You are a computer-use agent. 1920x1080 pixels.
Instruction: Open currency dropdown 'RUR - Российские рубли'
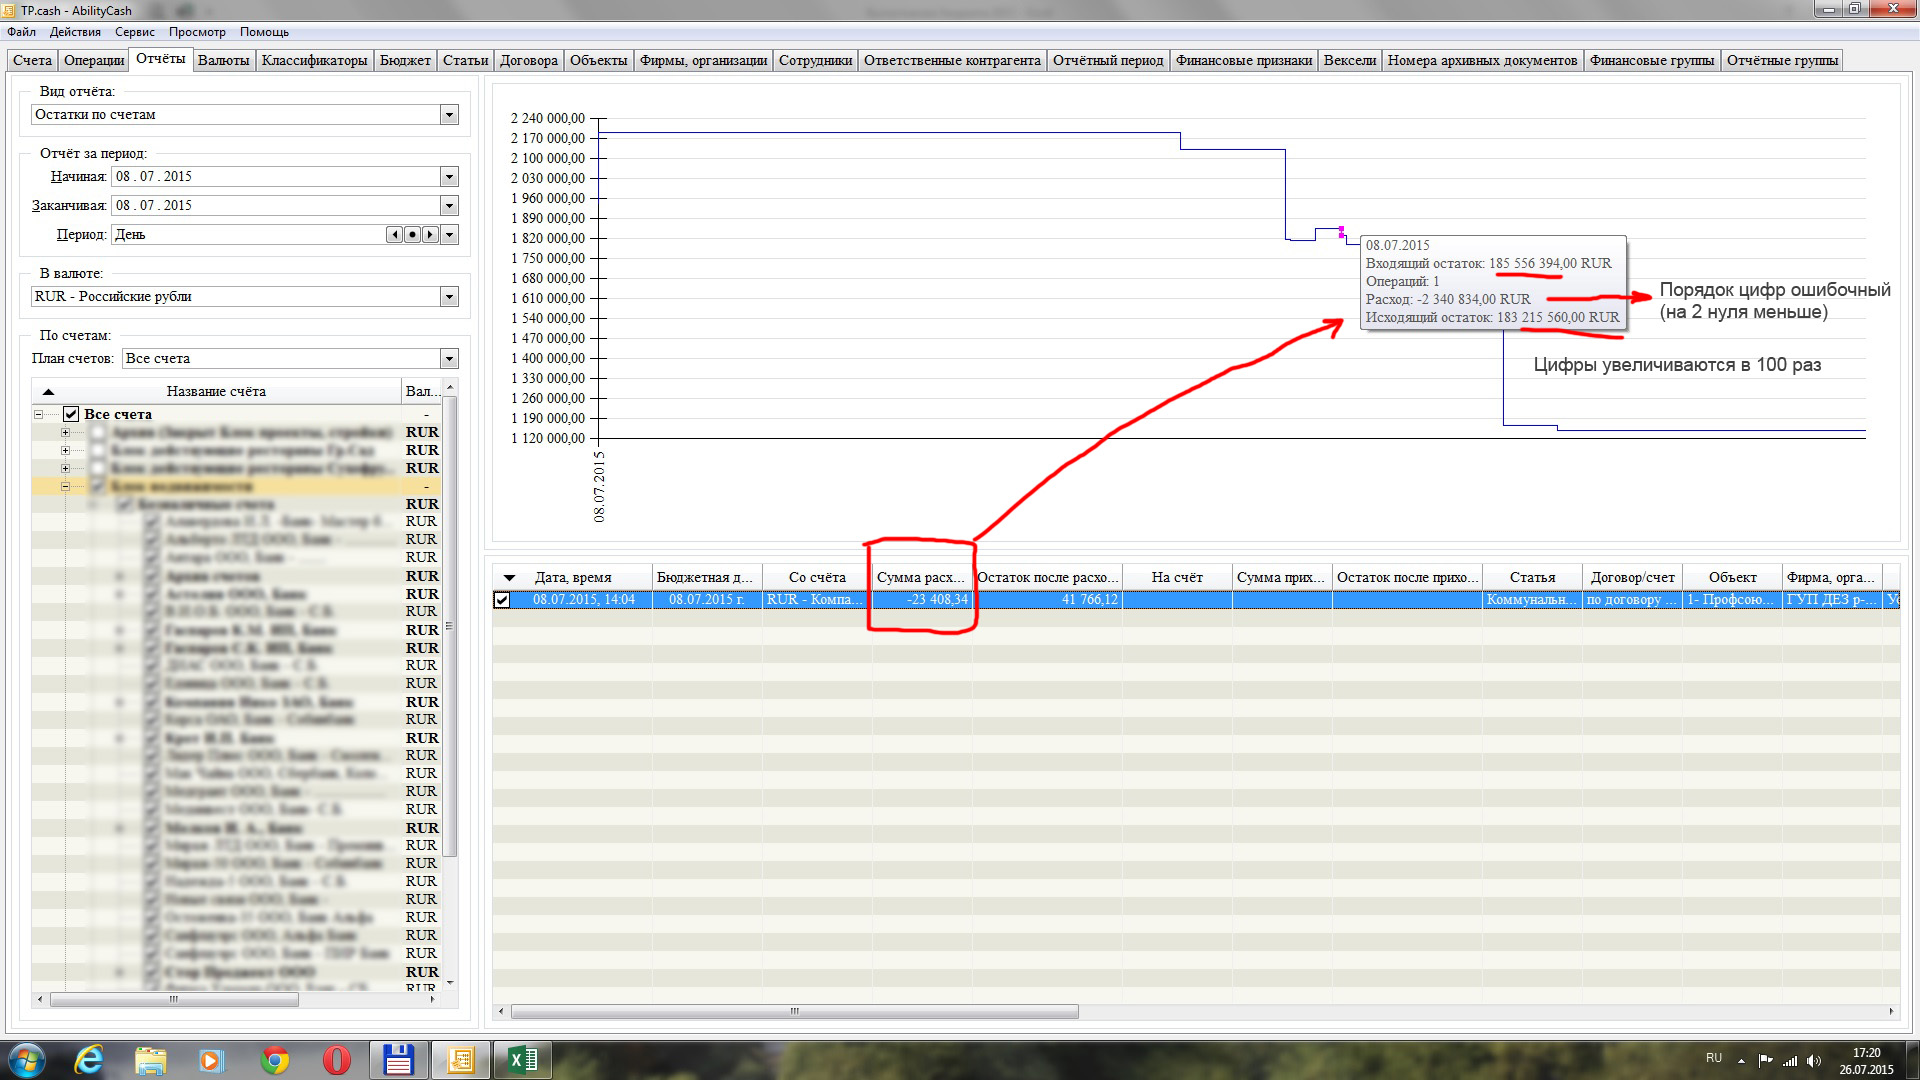pos(449,297)
